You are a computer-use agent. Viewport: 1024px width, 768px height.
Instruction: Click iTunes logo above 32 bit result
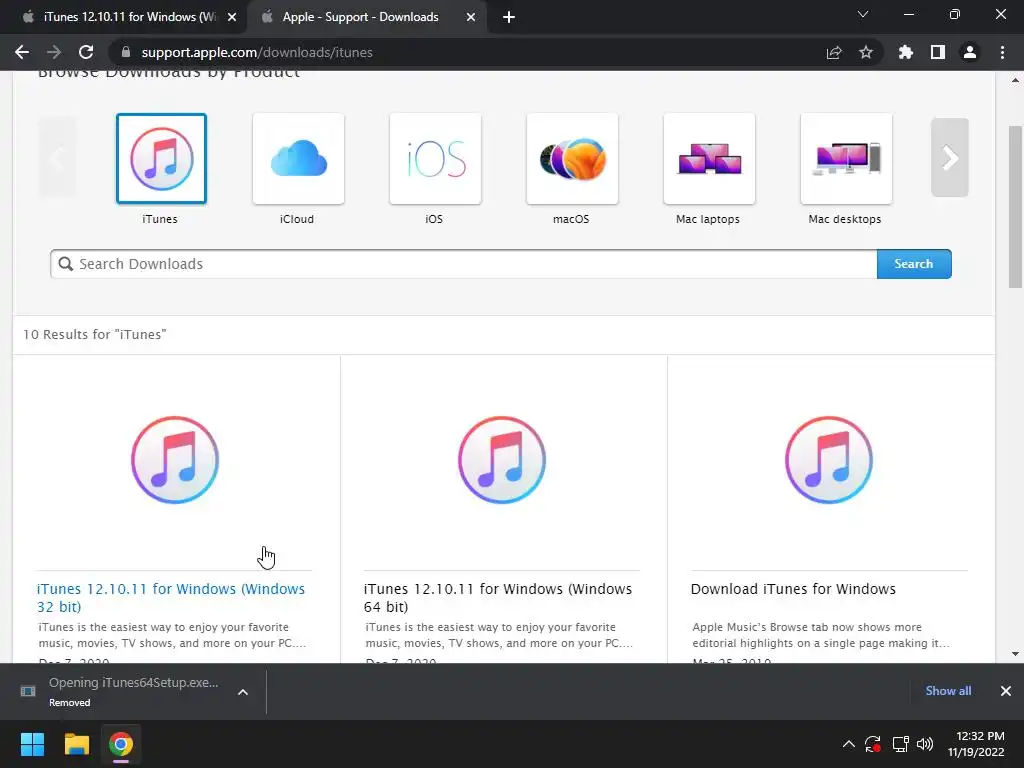coord(175,460)
